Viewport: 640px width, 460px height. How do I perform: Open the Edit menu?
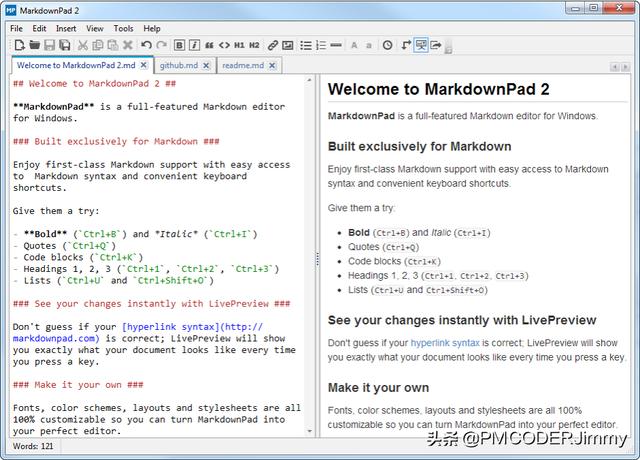pyautogui.click(x=39, y=29)
